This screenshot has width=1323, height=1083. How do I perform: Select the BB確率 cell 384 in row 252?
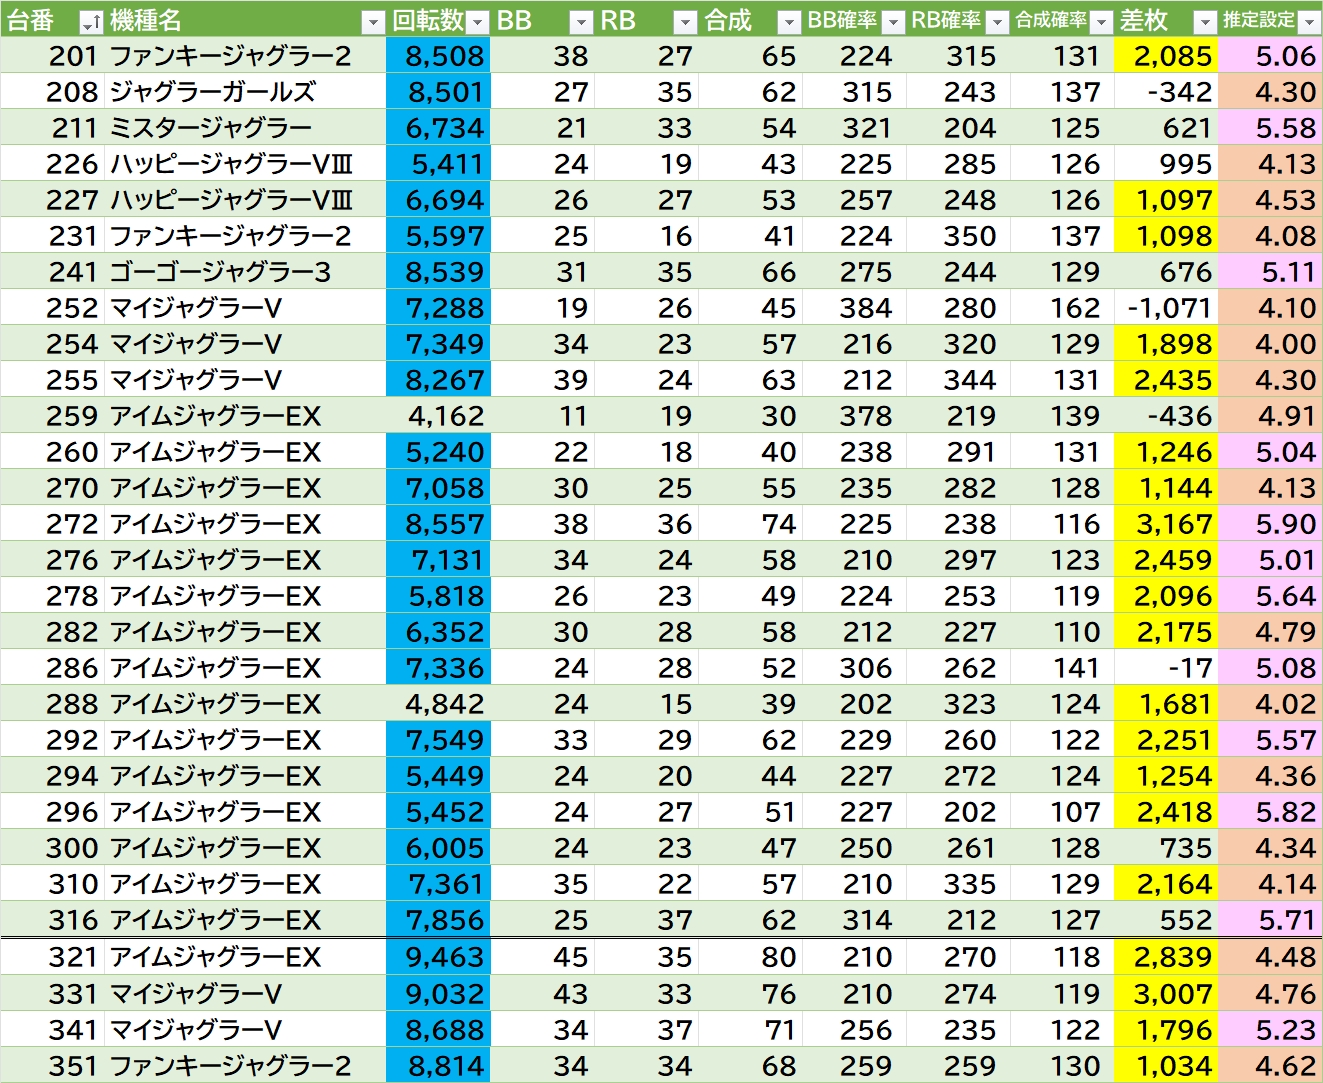click(854, 308)
